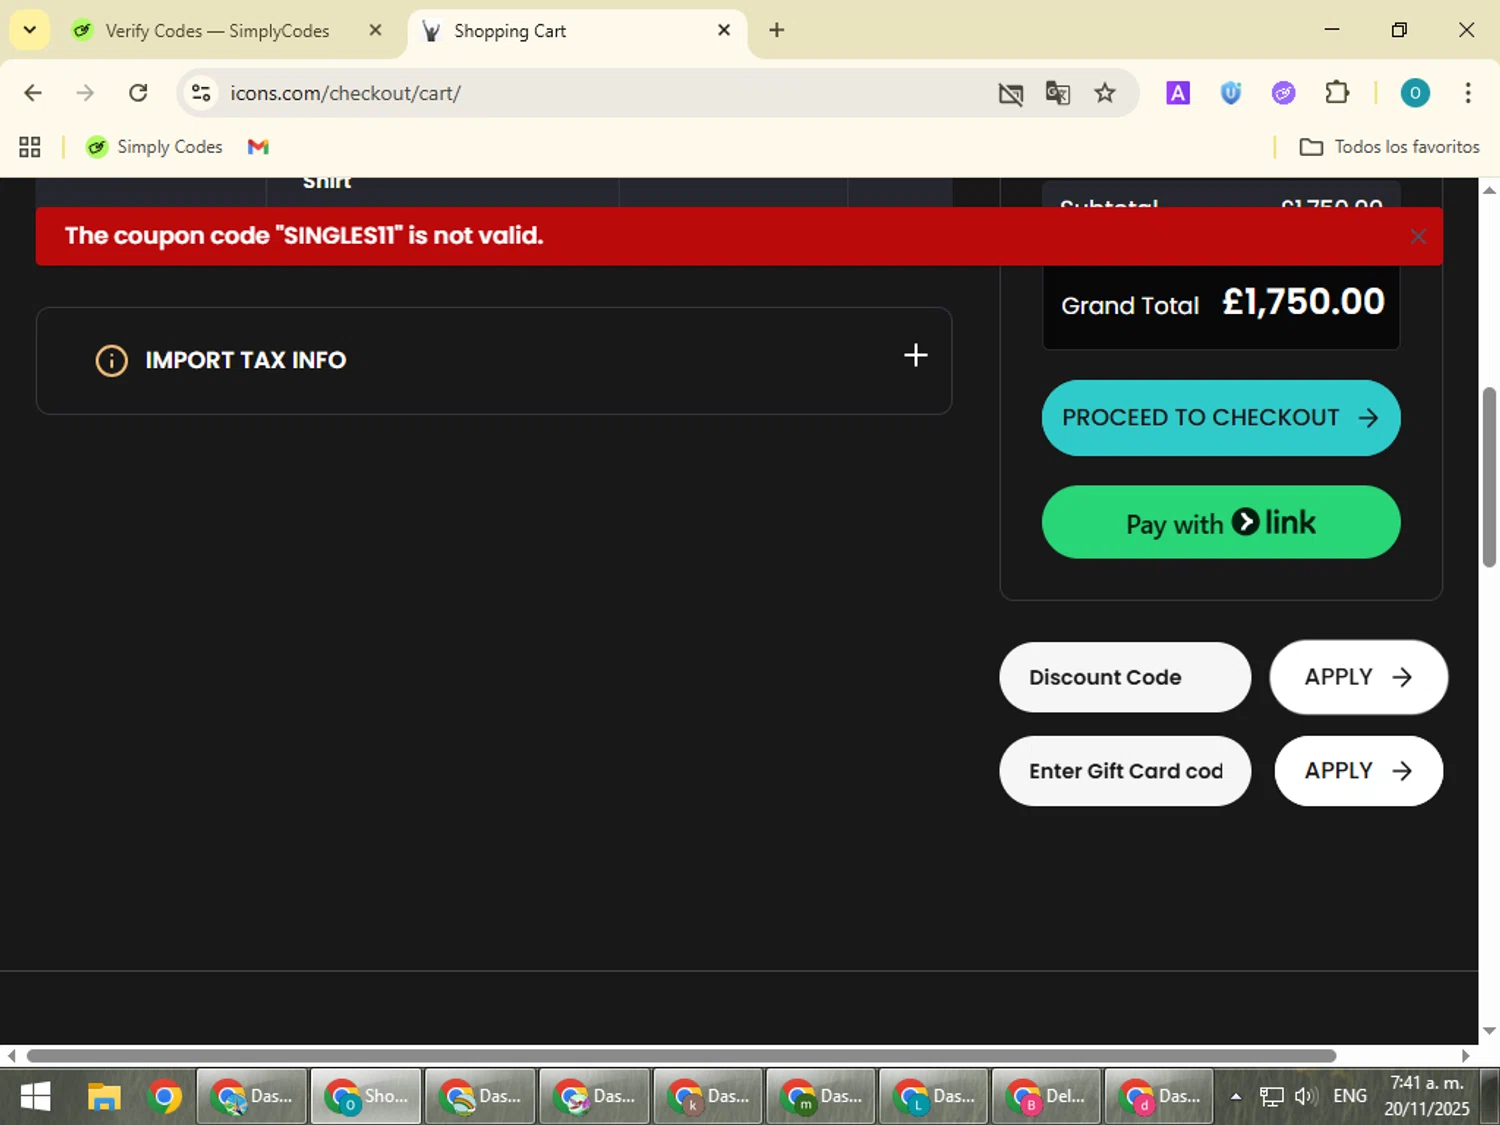The width and height of the screenshot is (1500, 1125).
Task: Open volume control tray icon
Action: tap(1304, 1097)
